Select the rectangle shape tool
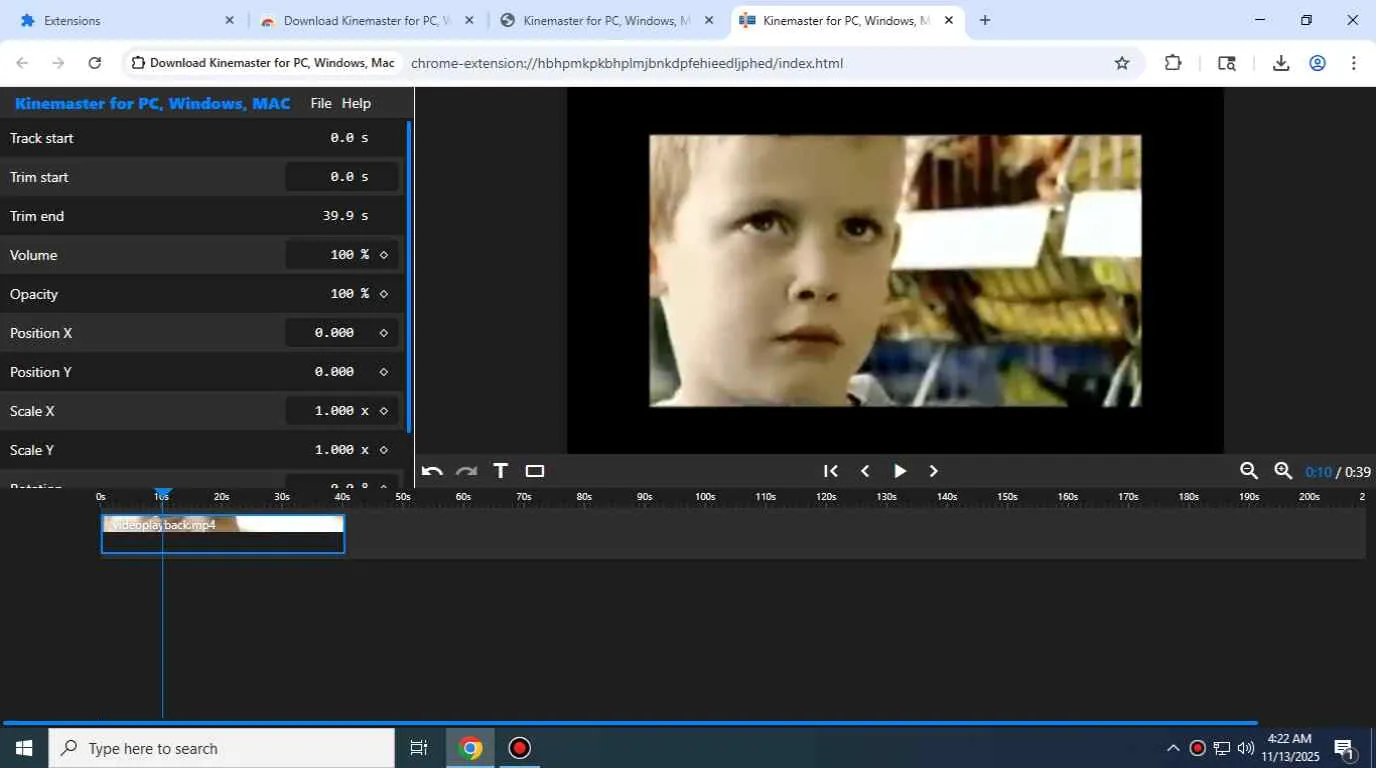Image resolution: width=1376 pixels, height=768 pixels. coord(535,471)
